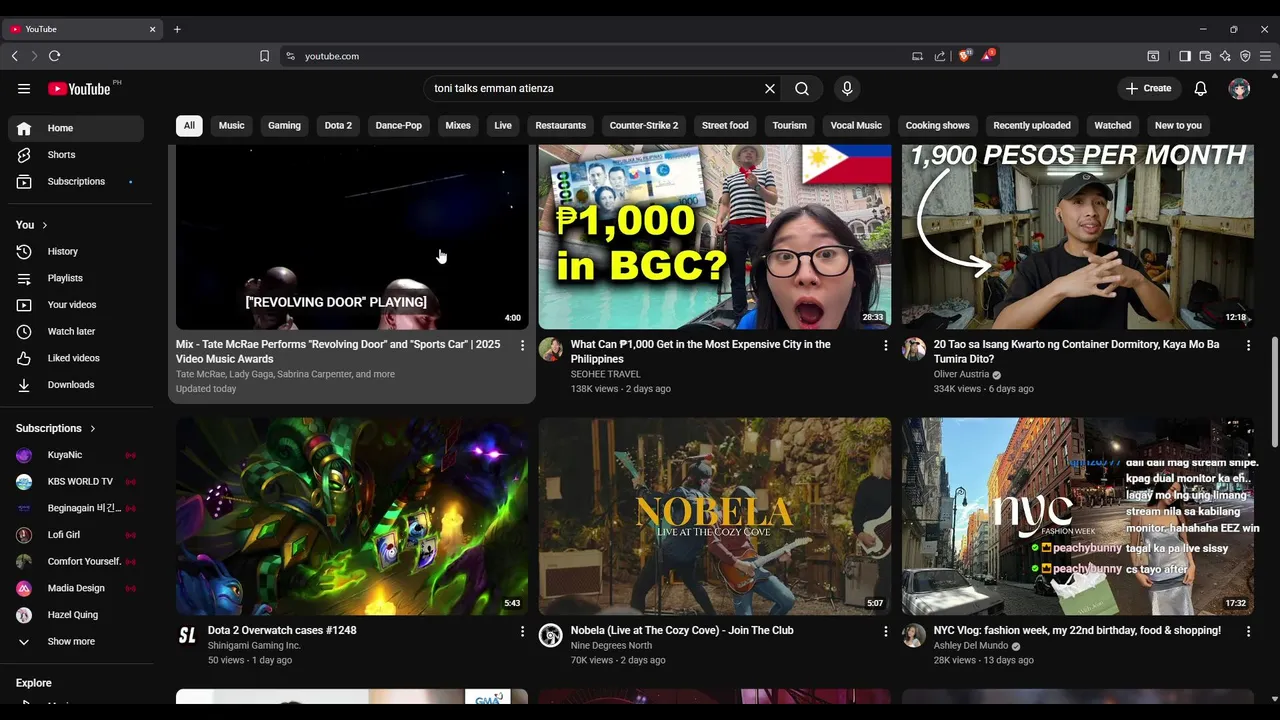The height and width of the screenshot is (720, 1280).
Task: Go to Home in the sidebar
Action: tap(76, 128)
